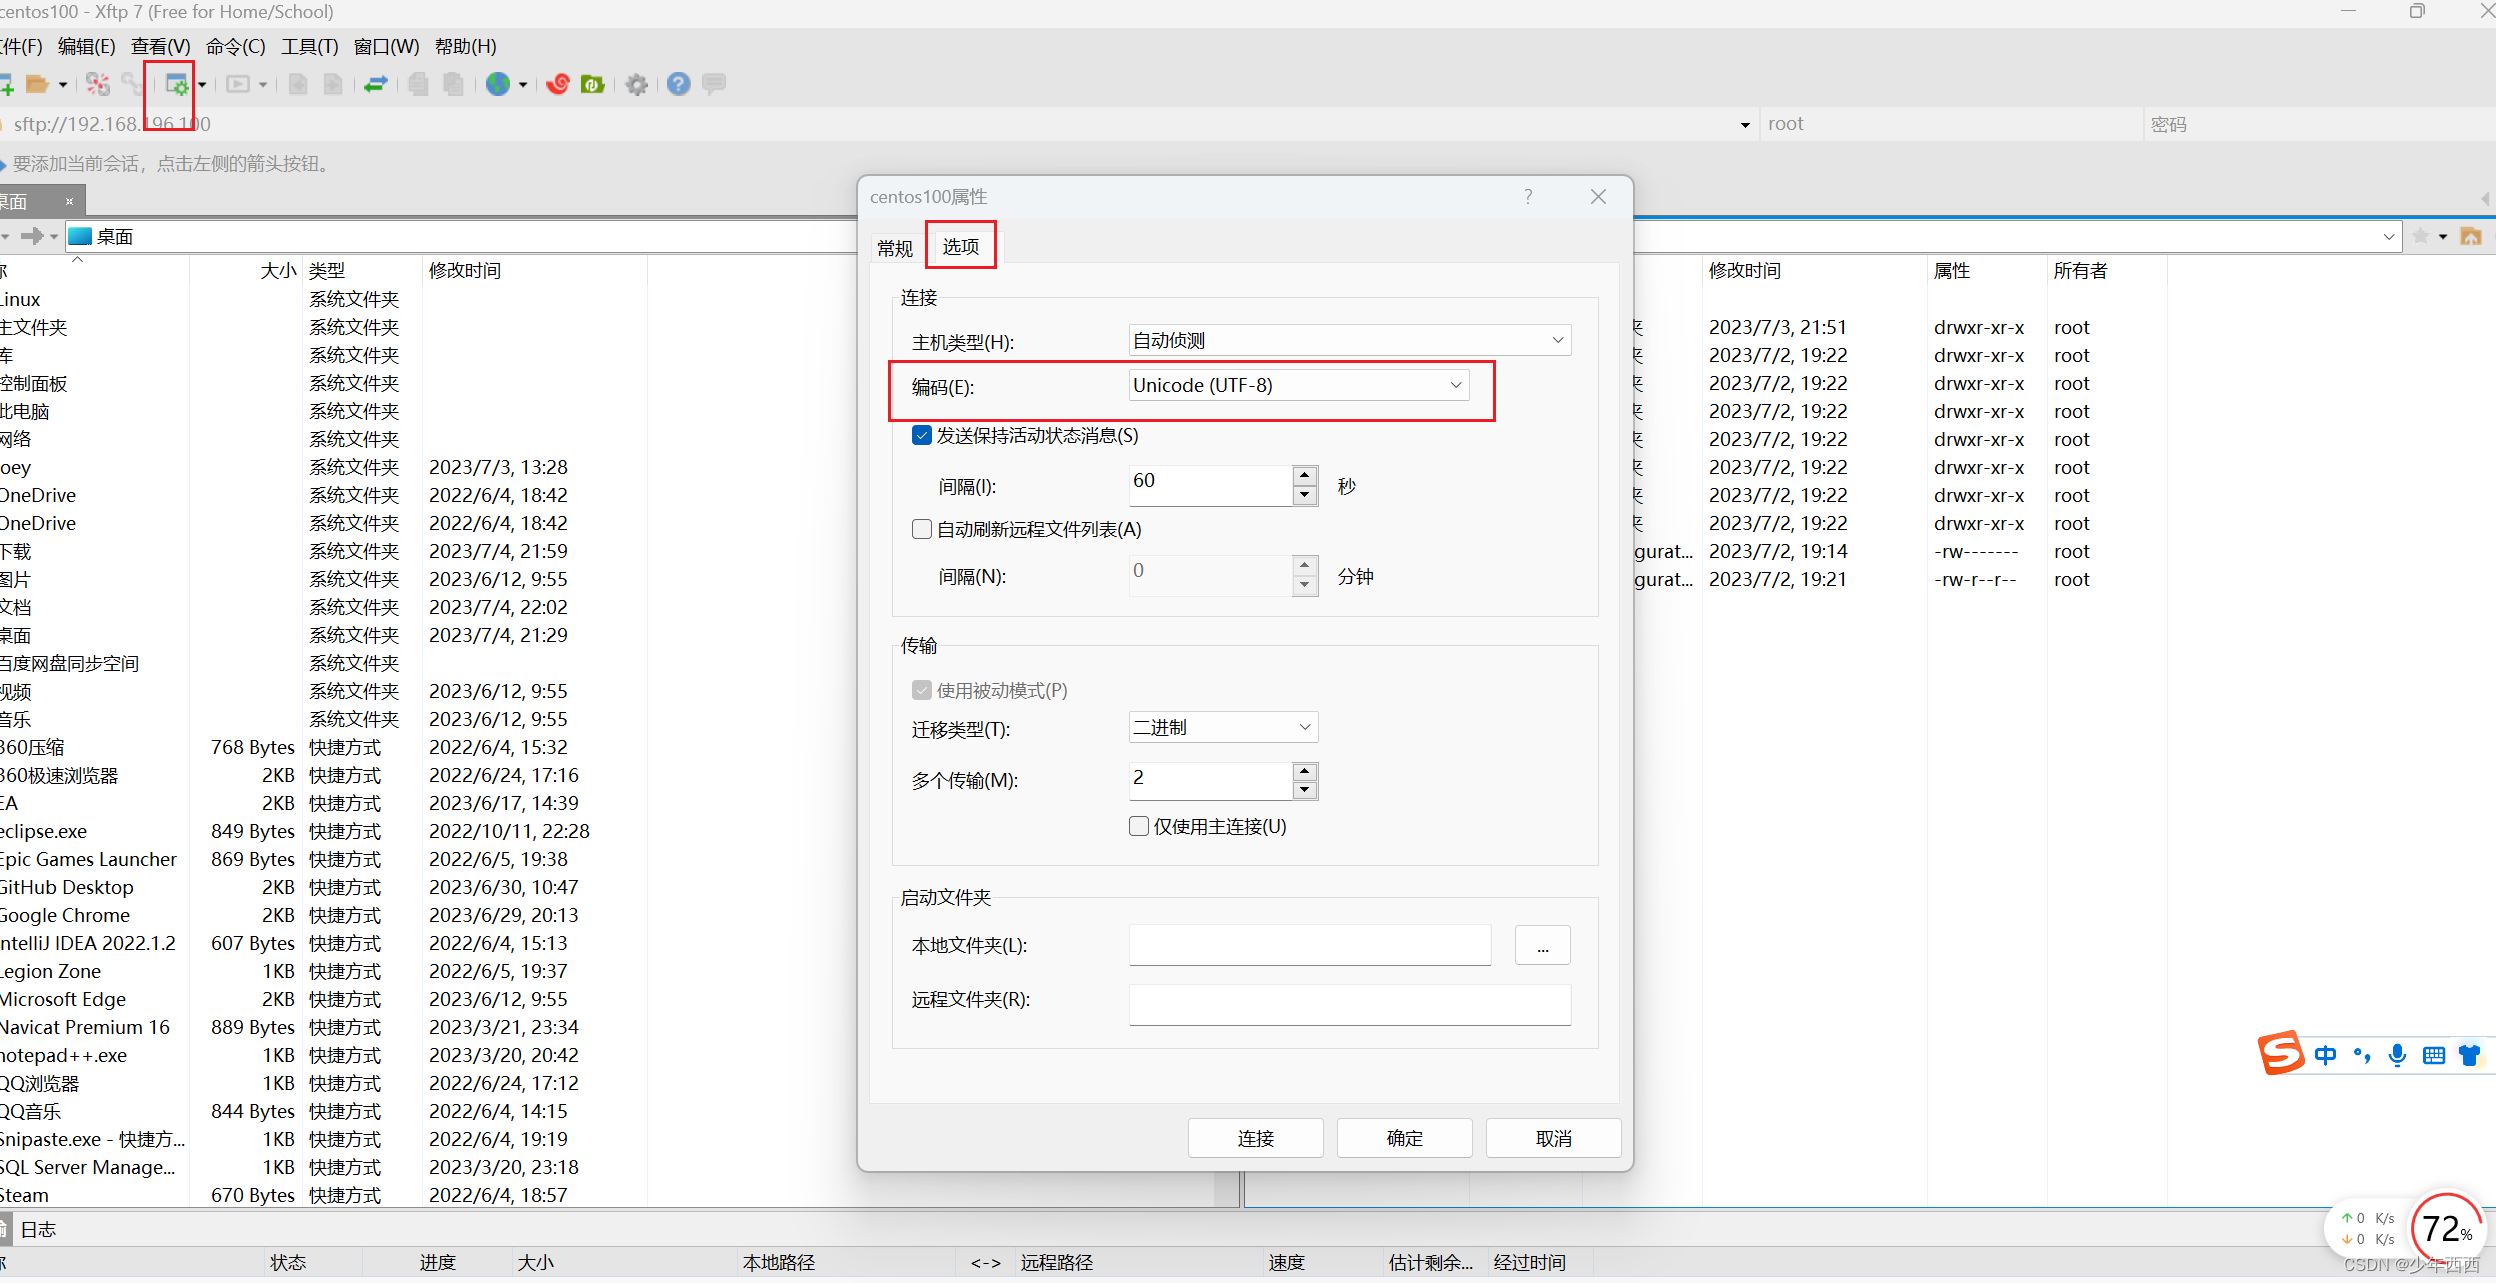Click the 确定 button
Screen dimensions: 2496x1283
click(x=1404, y=1138)
